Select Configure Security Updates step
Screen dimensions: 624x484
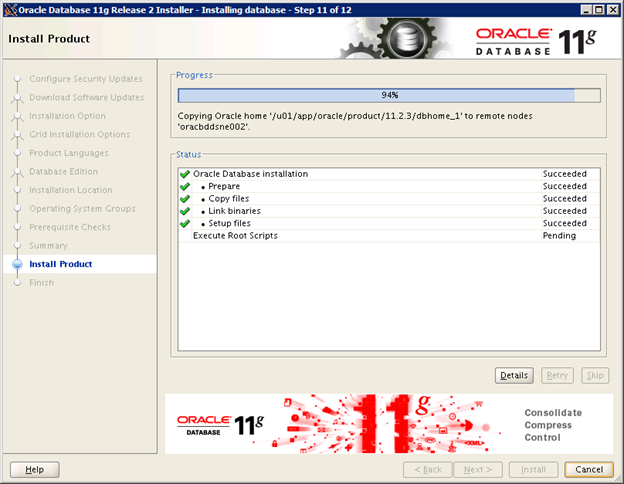pyautogui.click(x=86, y=79)
